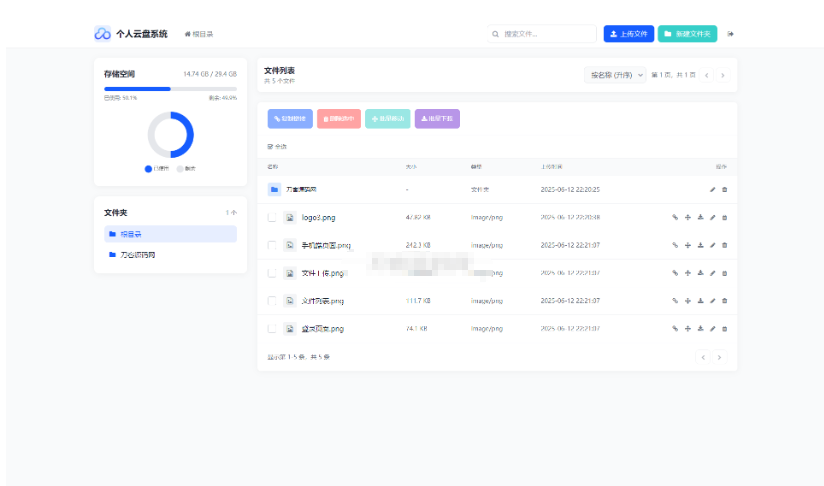Tick the checkbox next to logo3.png
The image size is (824, 486).
pos(272,217)
